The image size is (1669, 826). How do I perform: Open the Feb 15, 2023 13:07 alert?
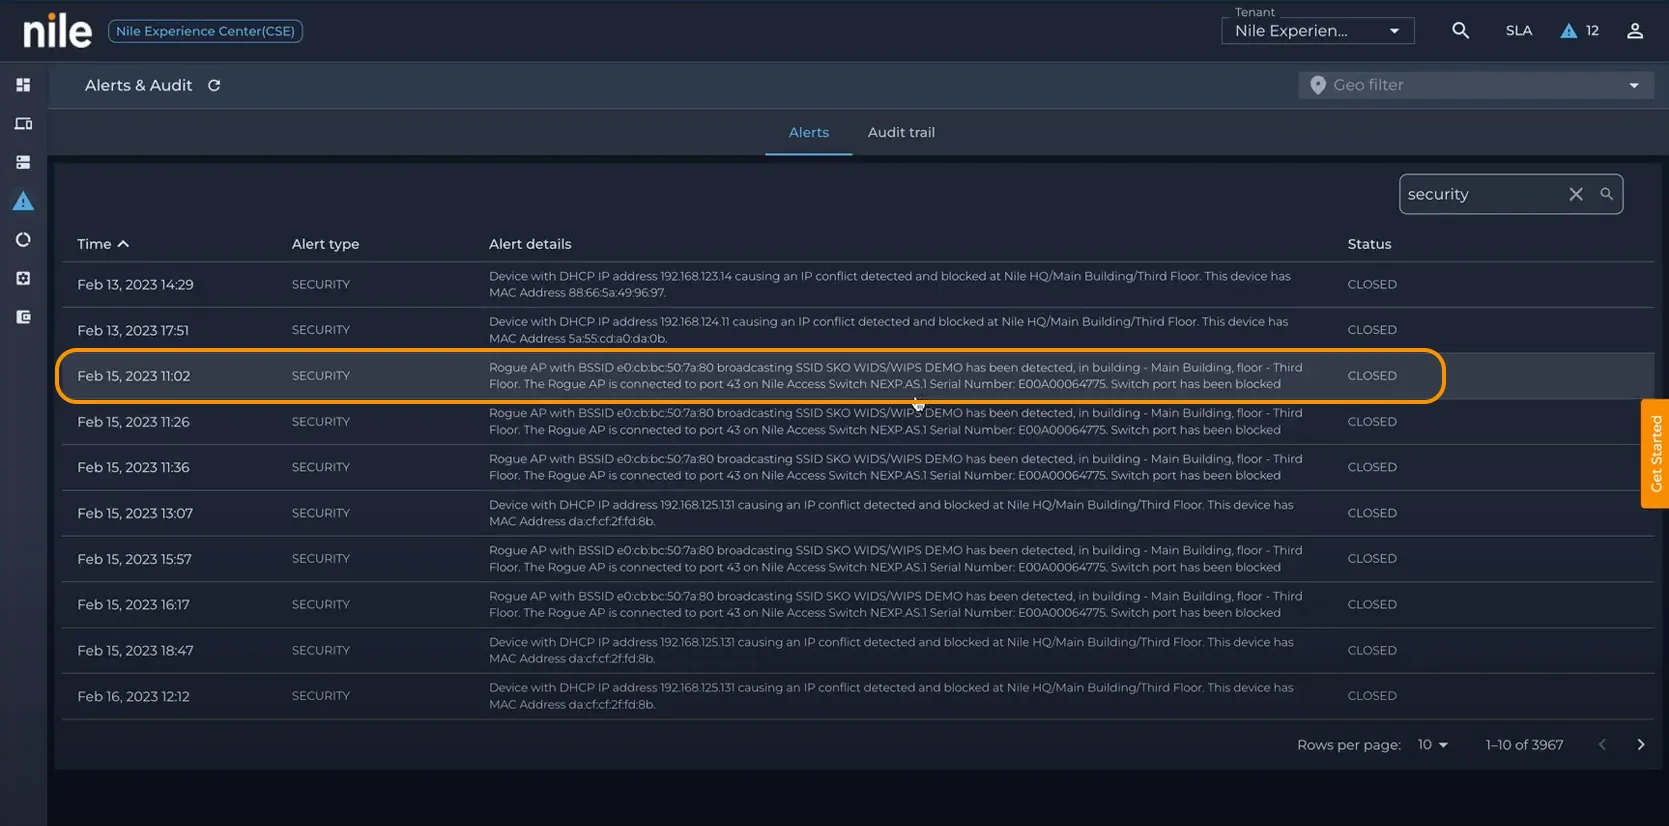(858, 513)
